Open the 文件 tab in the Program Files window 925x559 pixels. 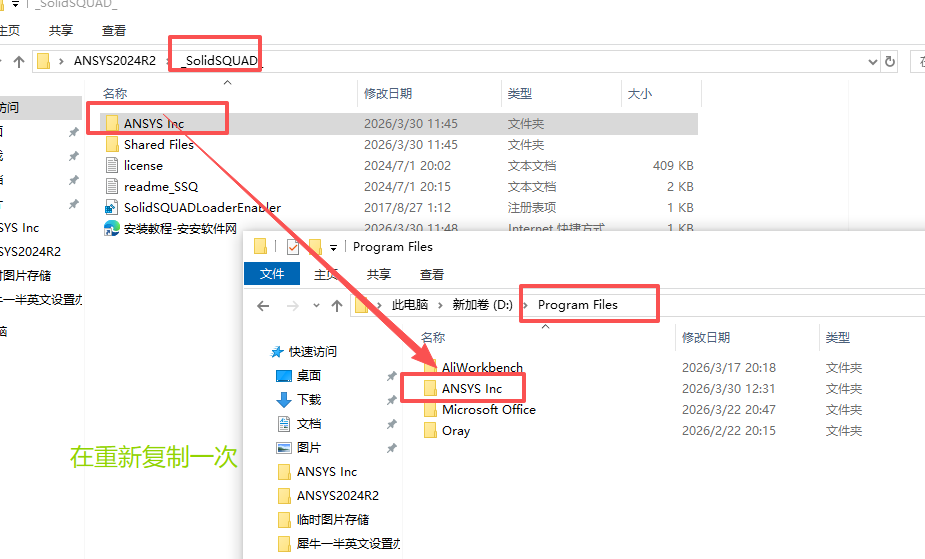point(272,274)
